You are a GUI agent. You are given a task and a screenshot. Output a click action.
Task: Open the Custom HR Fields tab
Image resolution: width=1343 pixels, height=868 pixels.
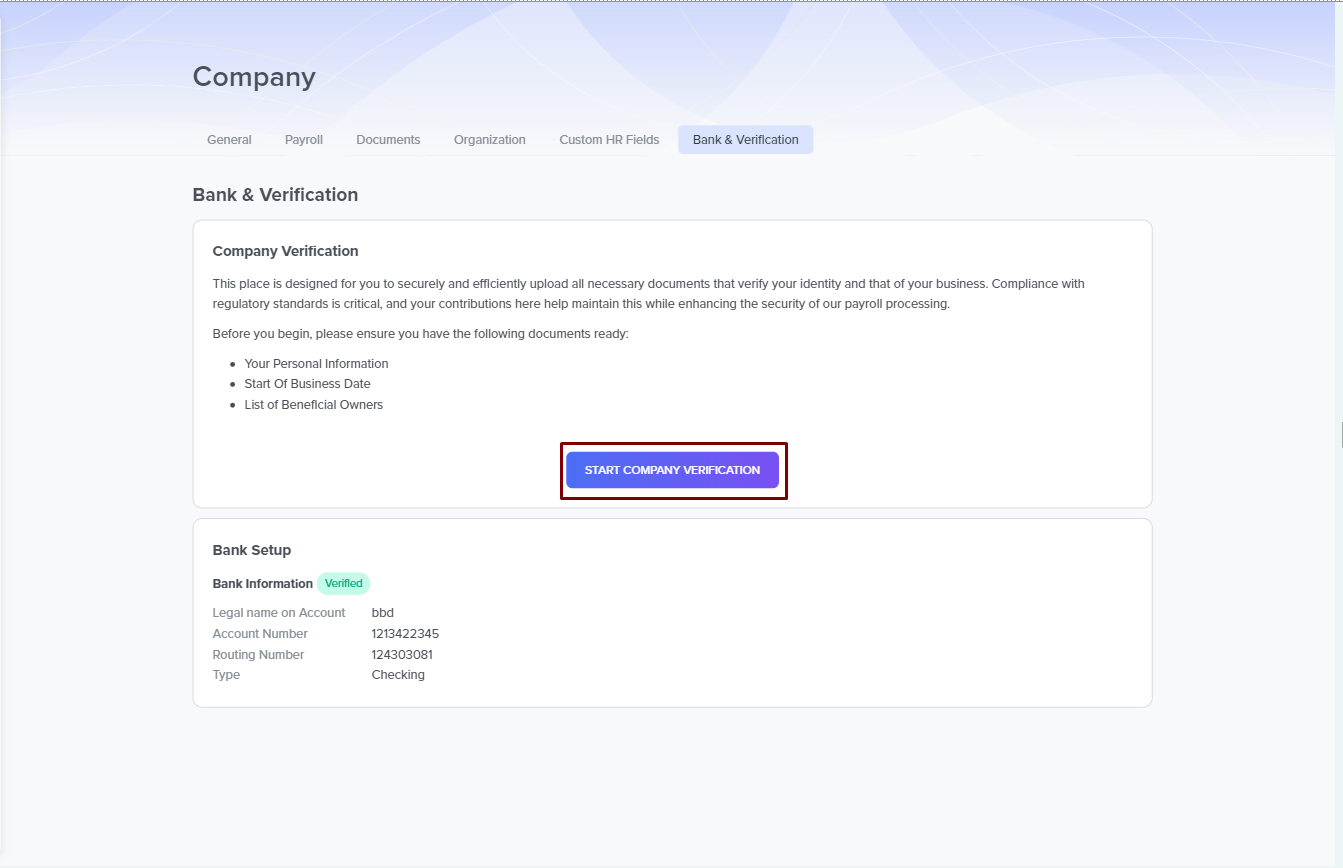609,140
